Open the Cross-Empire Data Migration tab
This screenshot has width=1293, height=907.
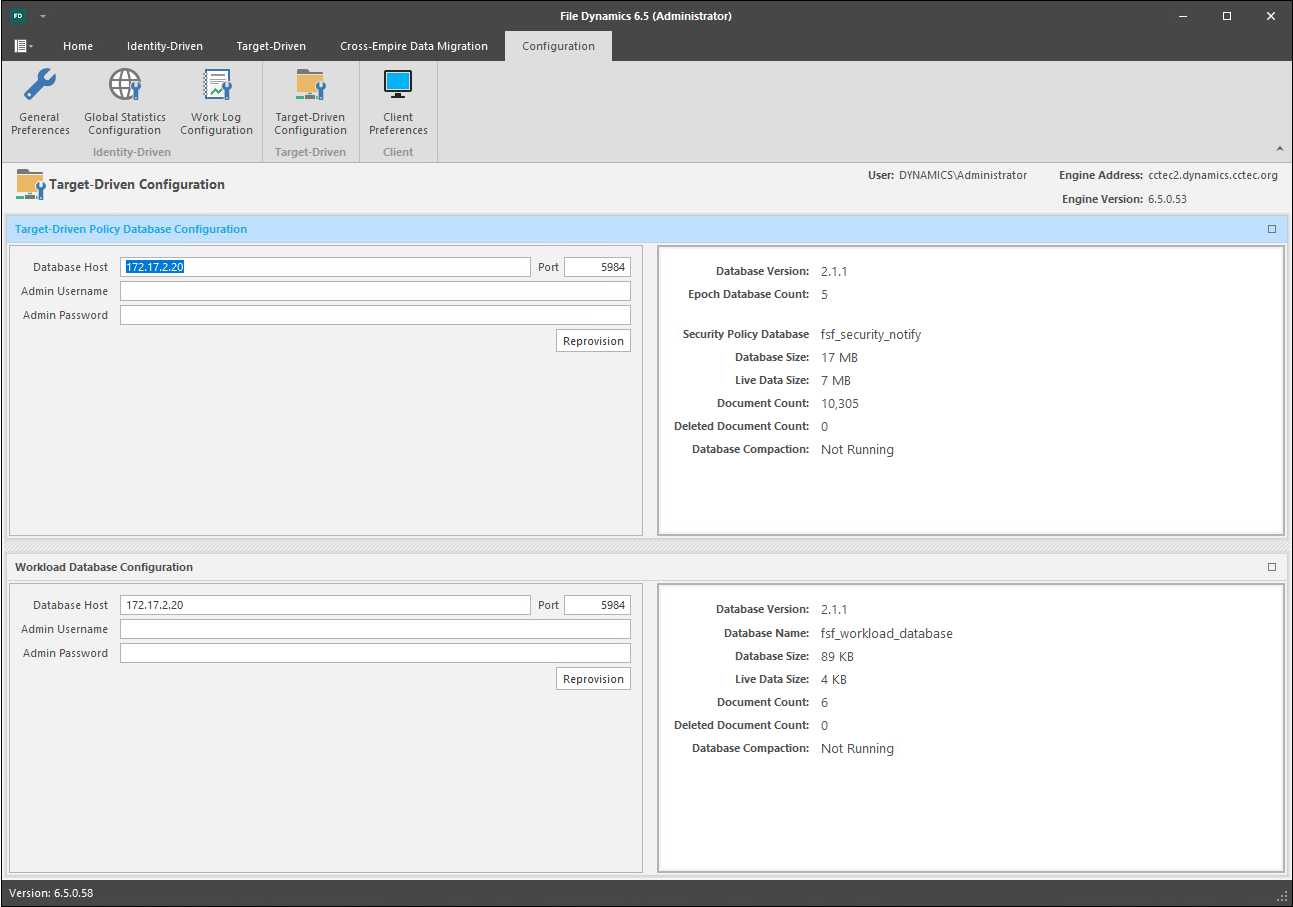414,46
